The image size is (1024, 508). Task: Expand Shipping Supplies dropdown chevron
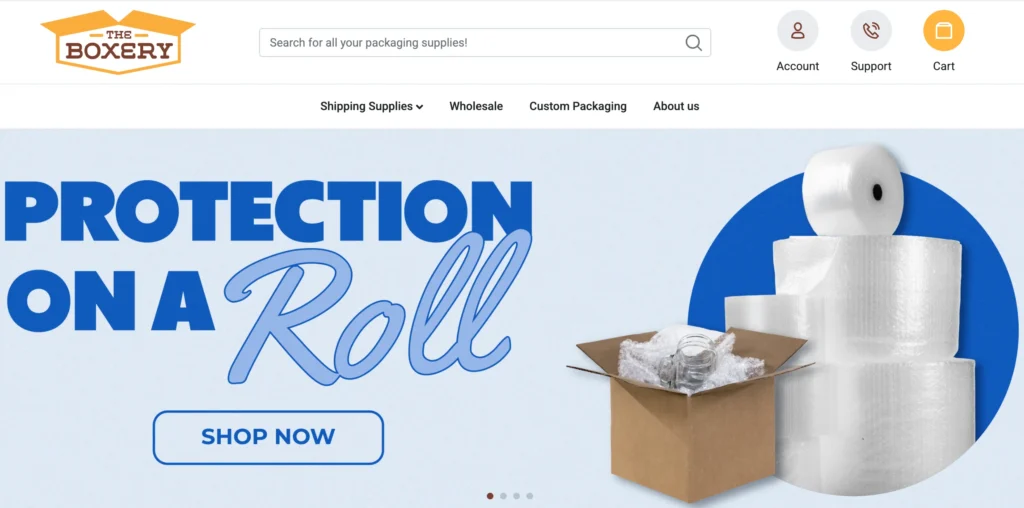coord(419,107)
